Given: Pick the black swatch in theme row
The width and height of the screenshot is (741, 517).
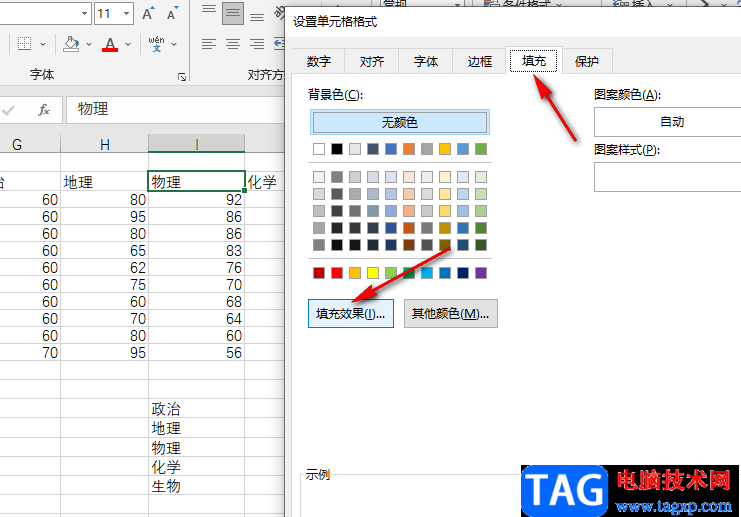Looking at the screenshot, I should tap(337, 149).
